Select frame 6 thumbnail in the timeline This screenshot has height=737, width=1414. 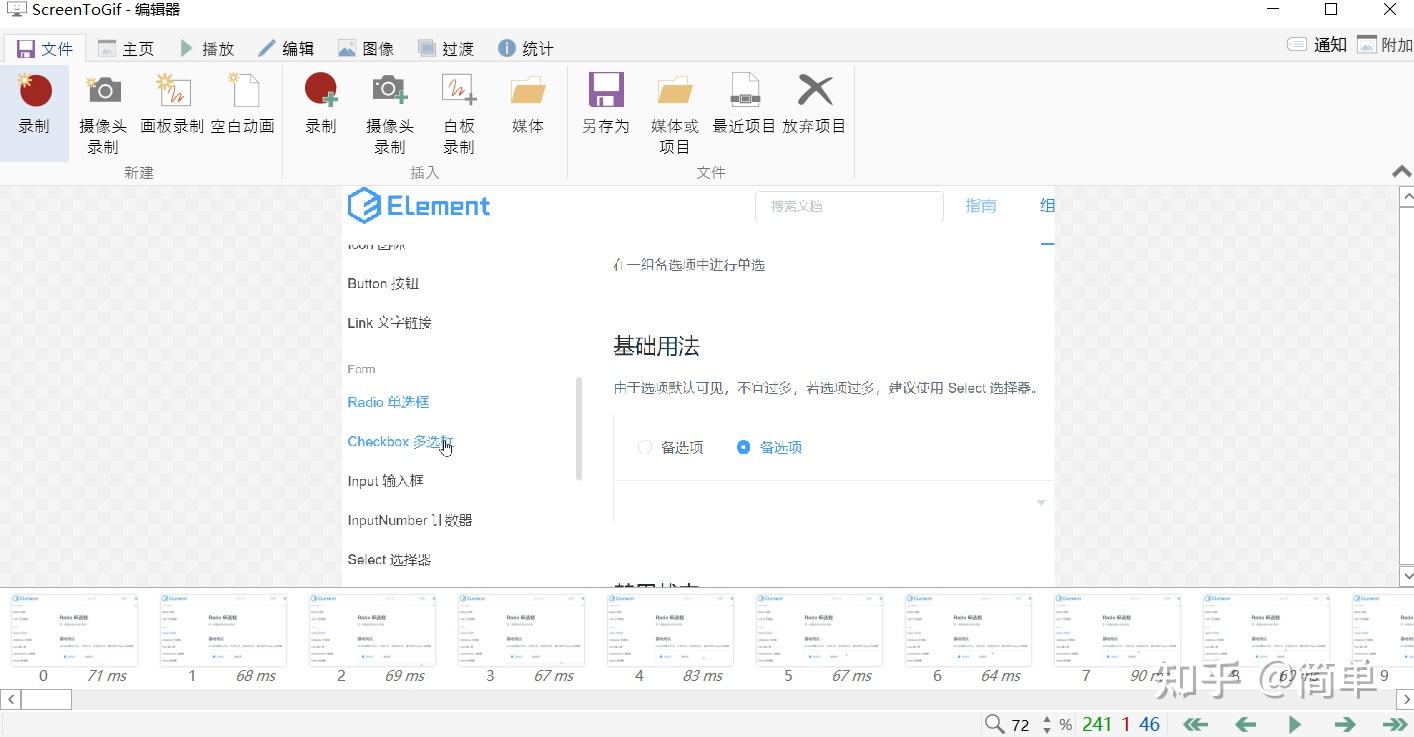pos(968,630)
